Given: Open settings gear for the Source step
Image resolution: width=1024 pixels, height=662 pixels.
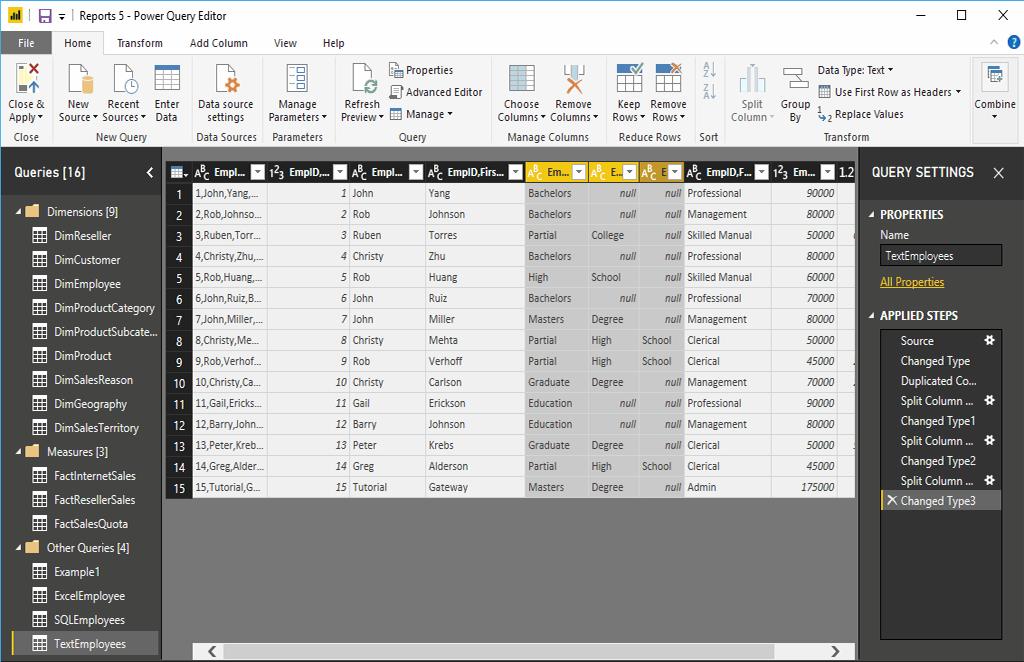Looking at the screenshot, I should 990,341.
